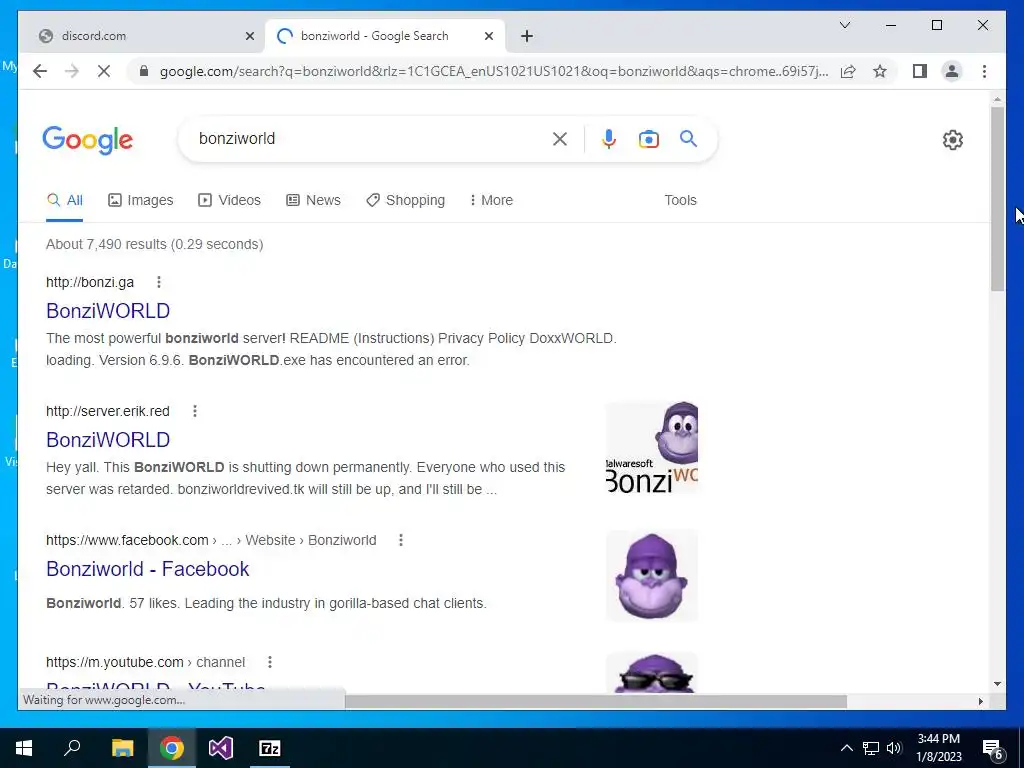Clear the search box with the X

click(560, 138)
